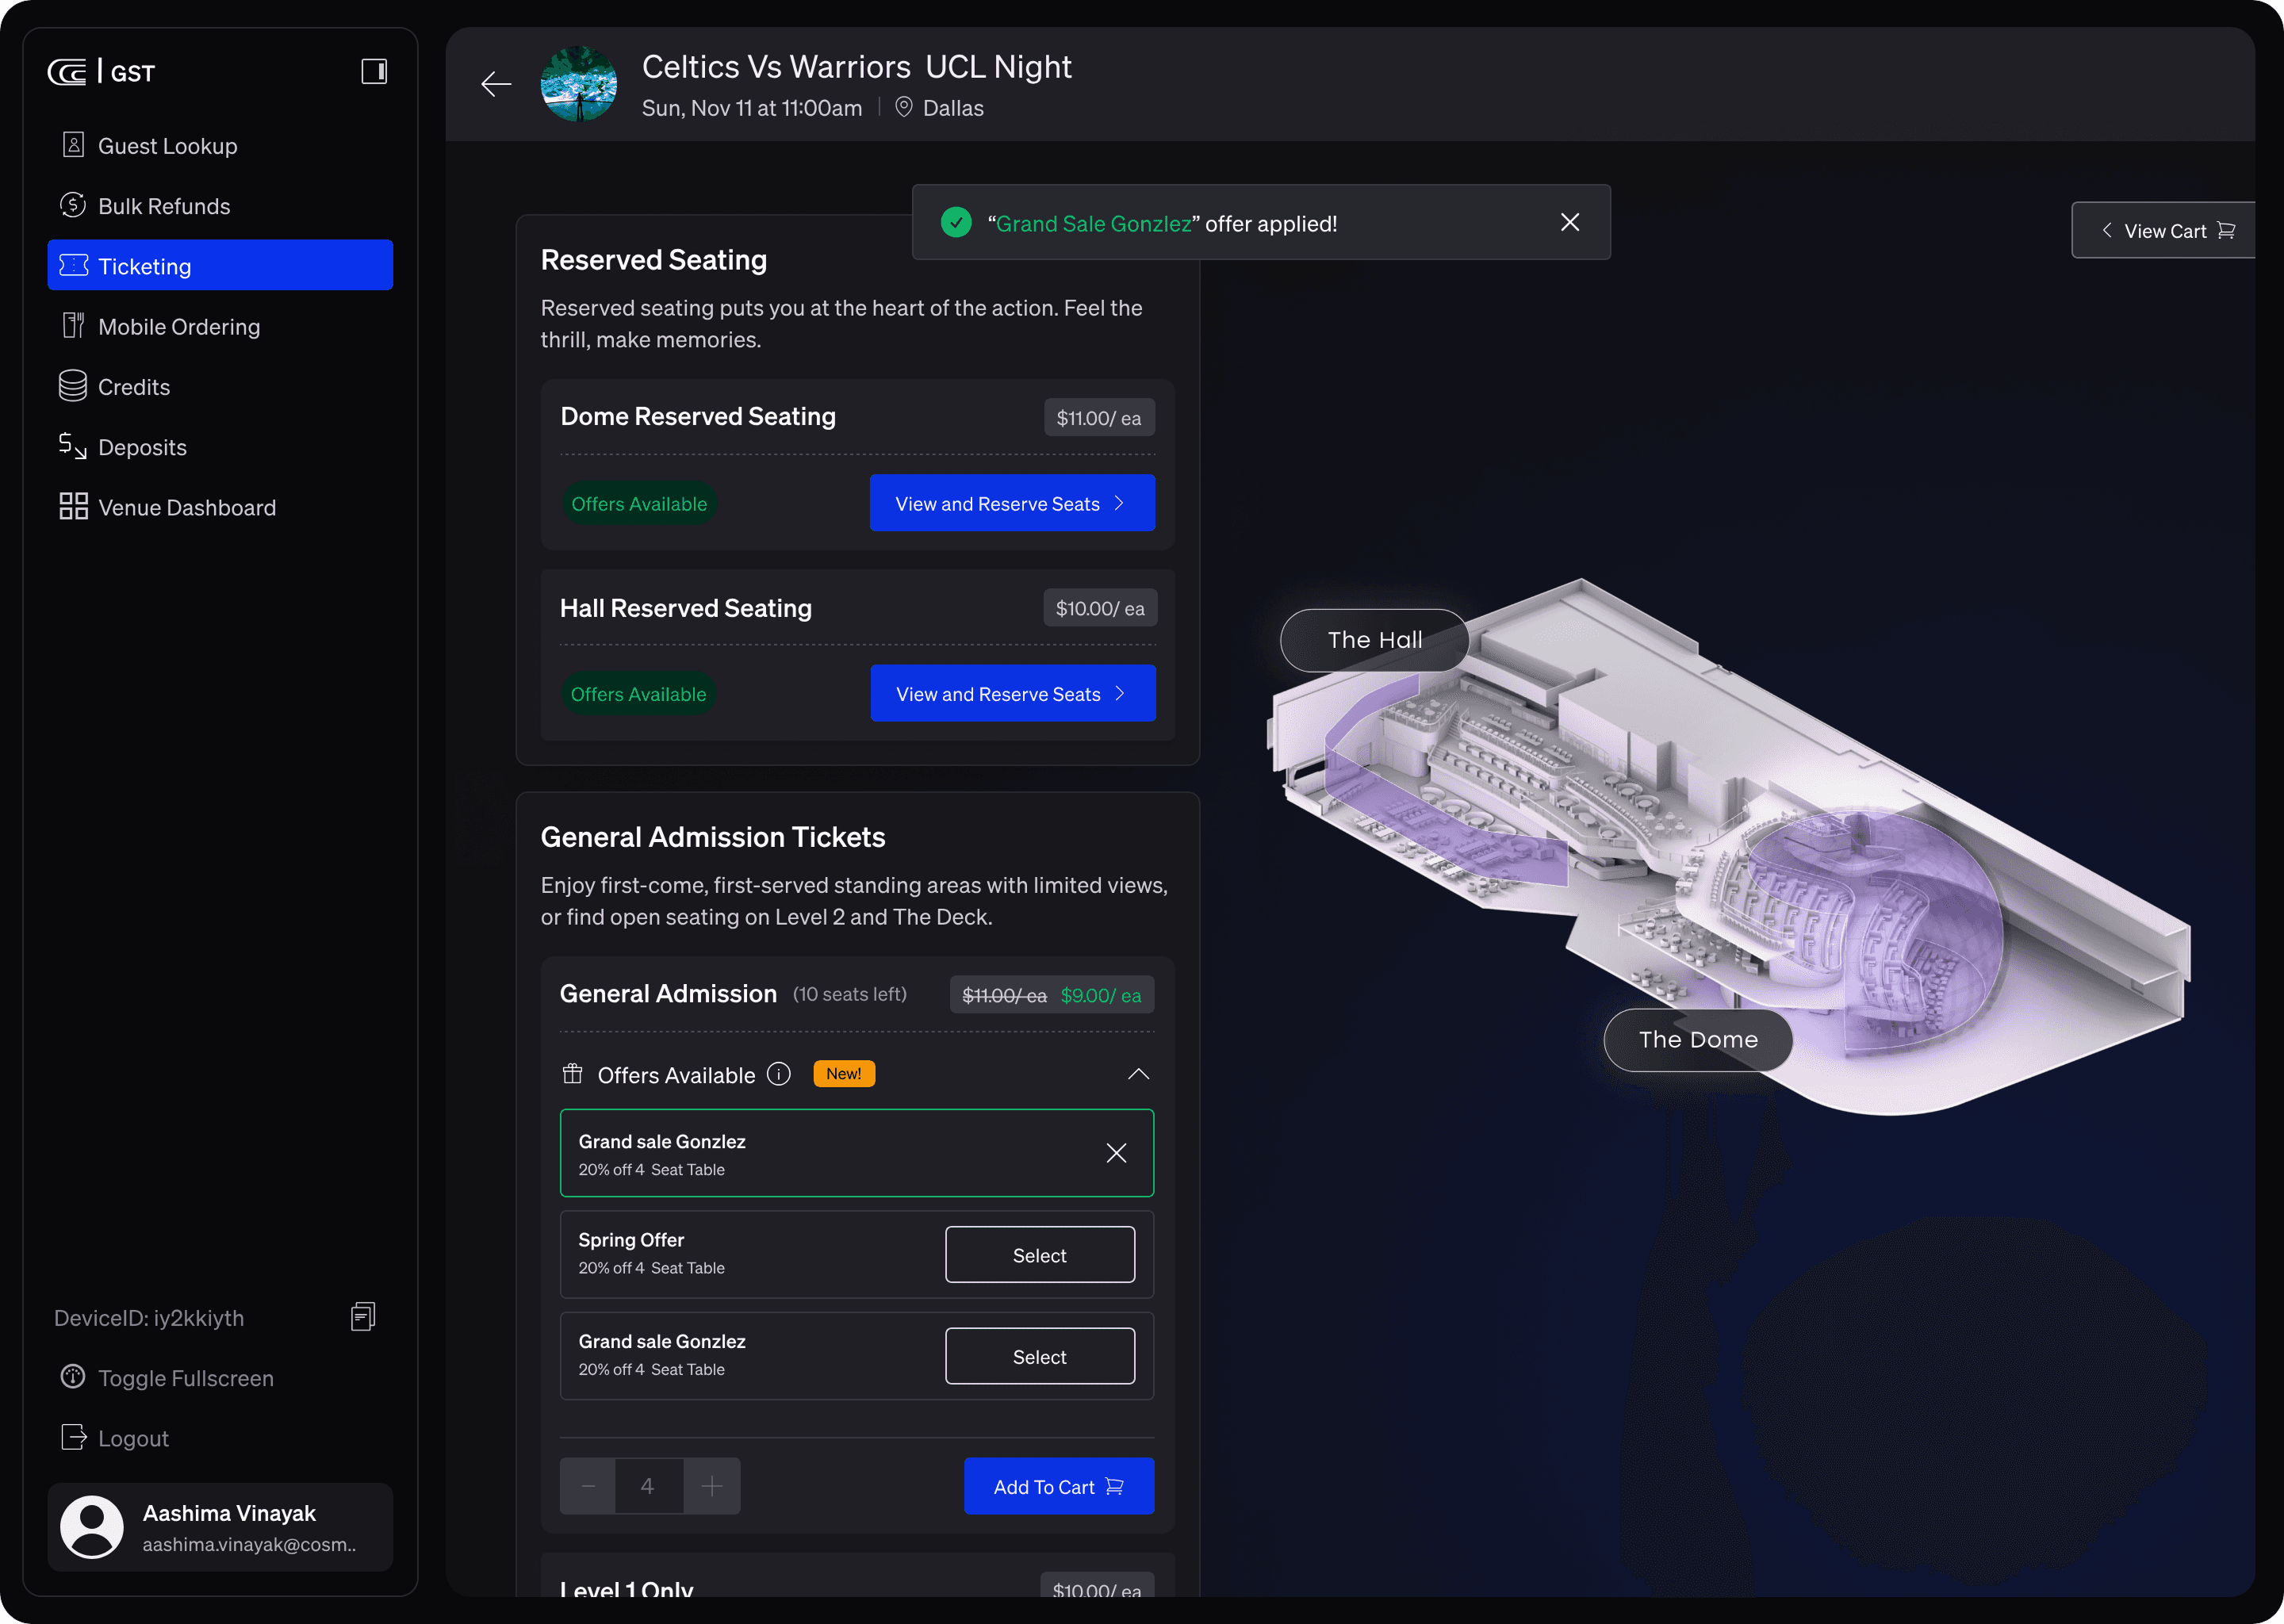Collapse the sidebar panel icon
Screen dimensions: 2284x1624
pos(374,71)
